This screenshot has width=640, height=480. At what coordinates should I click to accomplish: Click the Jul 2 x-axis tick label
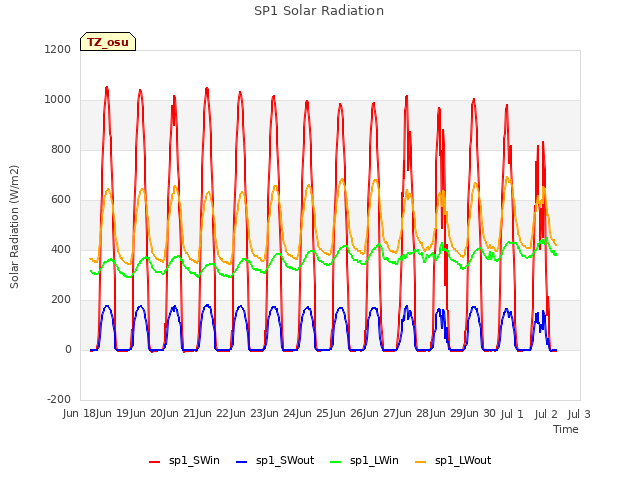(546, 414)
